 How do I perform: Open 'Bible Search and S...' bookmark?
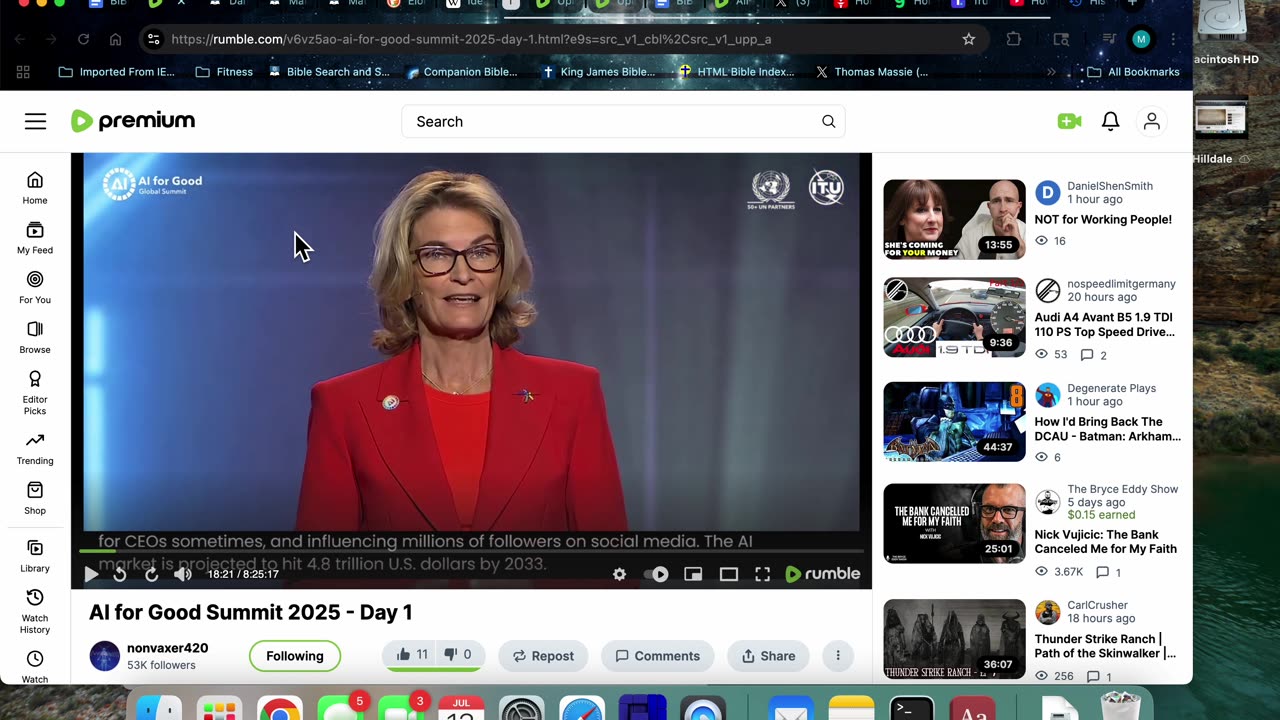coord(329,72)
